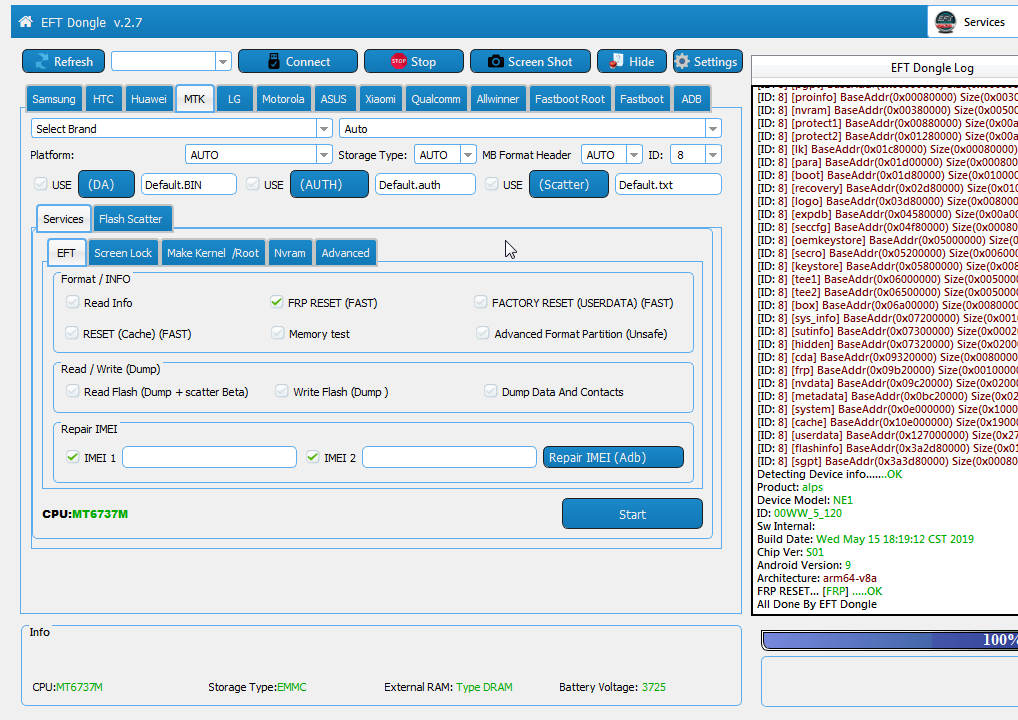Uncheck the FRP RESET (FAST) checkbox
Viewport: 1018px width, 720px height.
point(277,302)
